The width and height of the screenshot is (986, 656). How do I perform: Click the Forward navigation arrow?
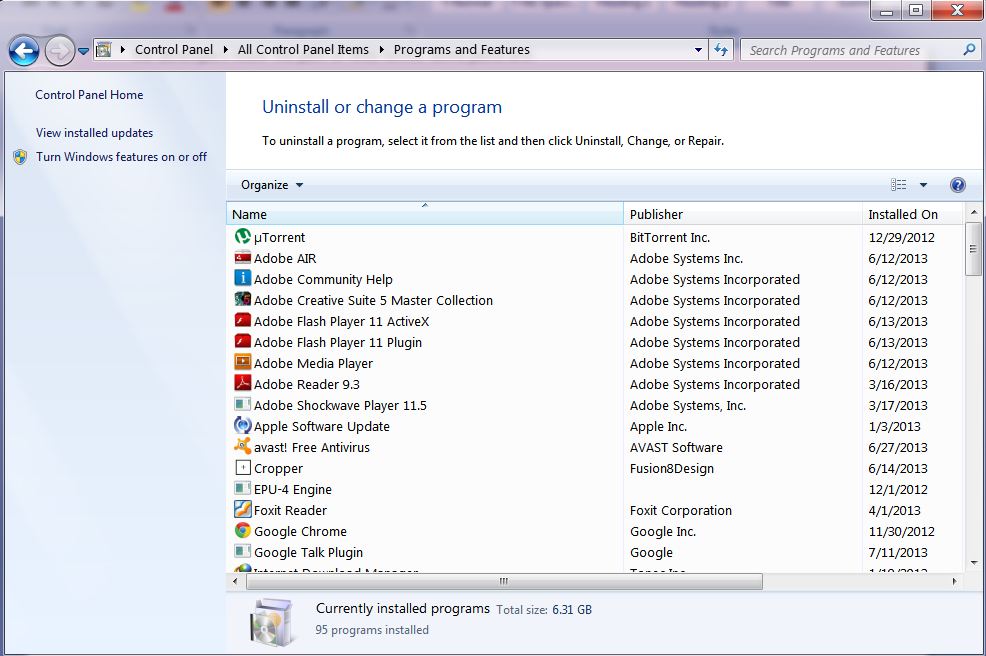click(60, 50)
